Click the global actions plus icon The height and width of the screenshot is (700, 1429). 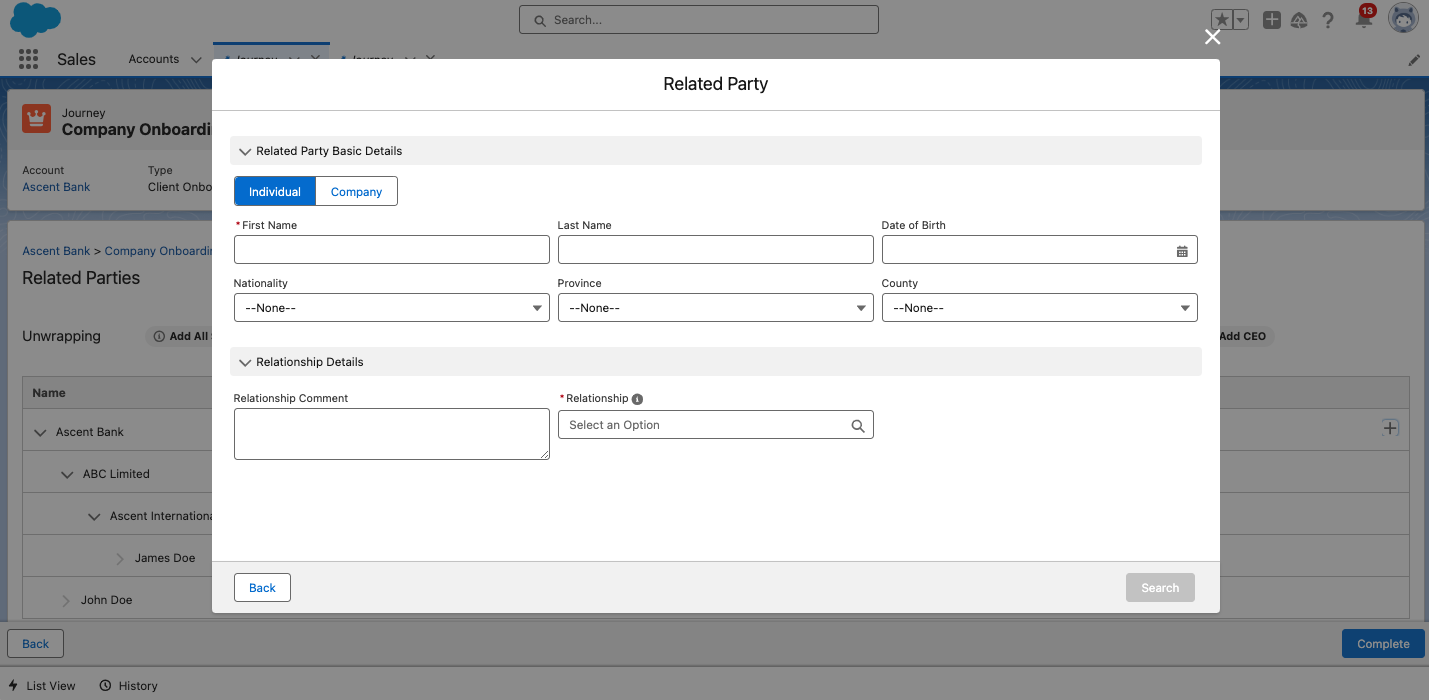point(1271,20)
